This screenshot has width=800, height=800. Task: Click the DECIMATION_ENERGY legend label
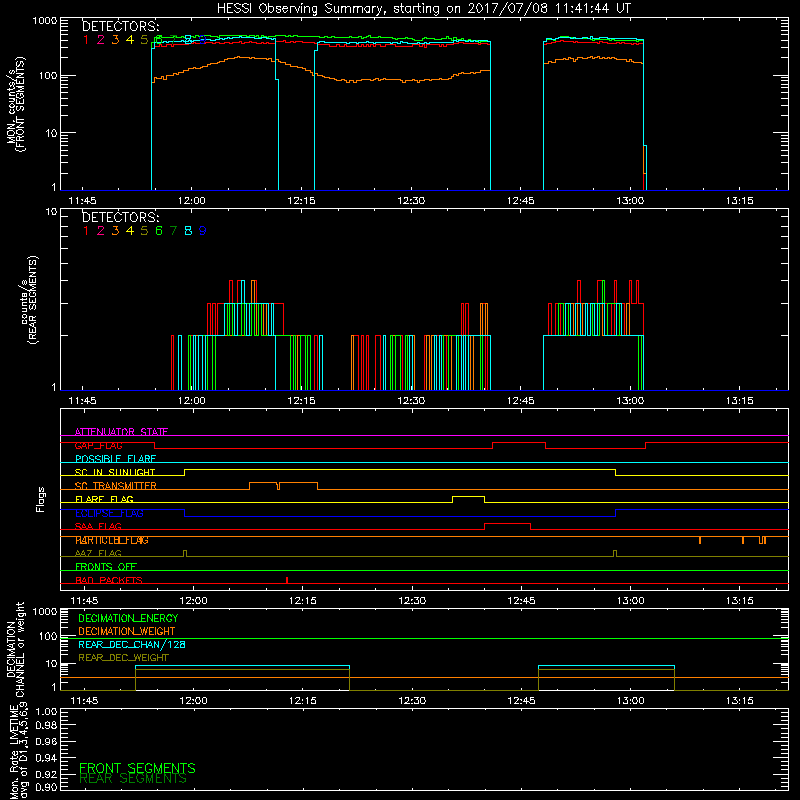click(x=128, y=618)
